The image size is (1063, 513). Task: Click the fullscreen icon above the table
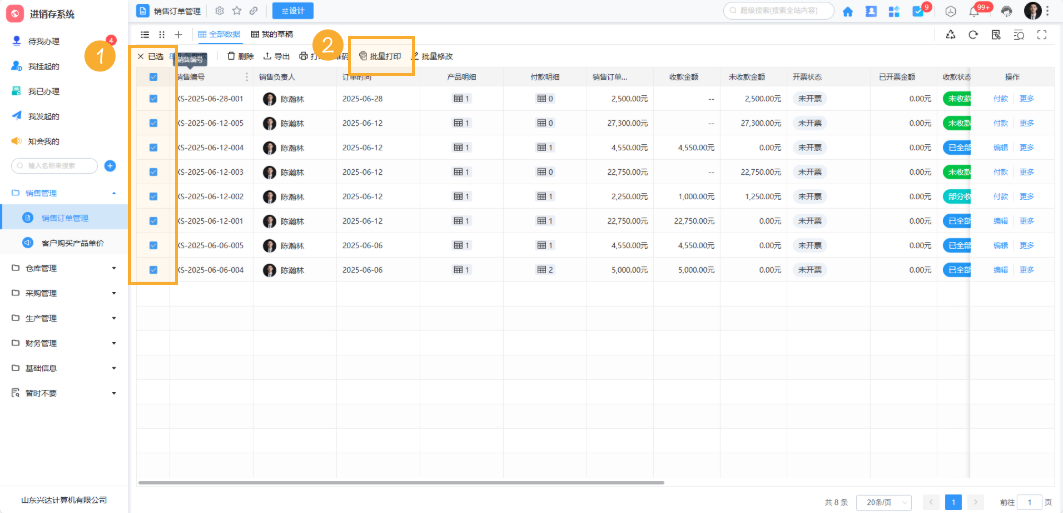pyautogui.click(x=1042, y=34)
